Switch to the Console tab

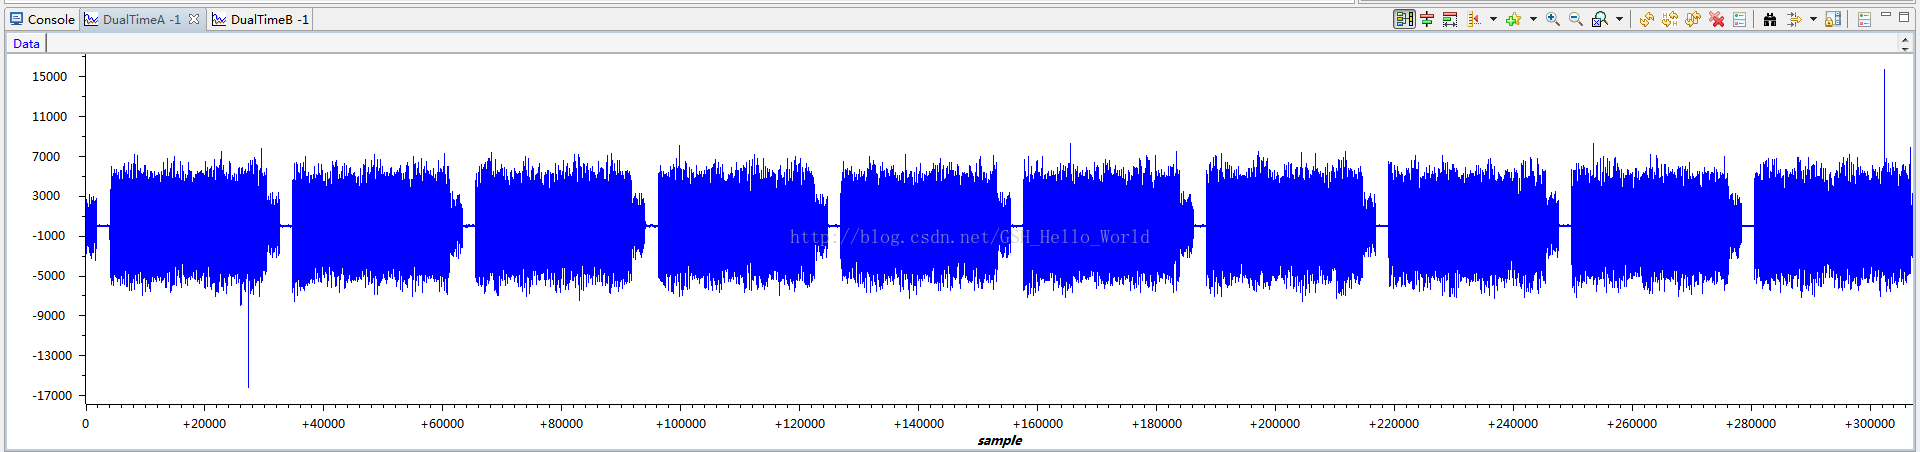[42, 19]
